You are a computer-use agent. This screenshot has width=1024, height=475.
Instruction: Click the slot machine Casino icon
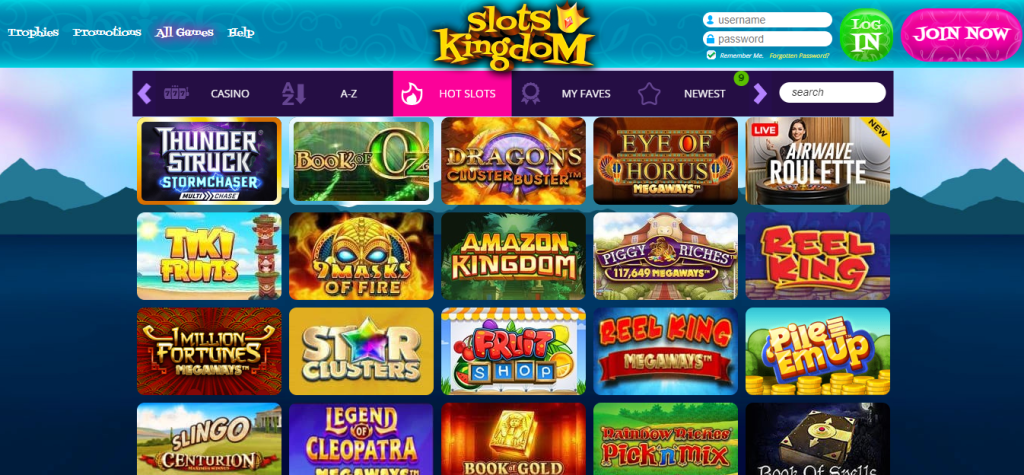pyautogui.click(x=176, y=93)
